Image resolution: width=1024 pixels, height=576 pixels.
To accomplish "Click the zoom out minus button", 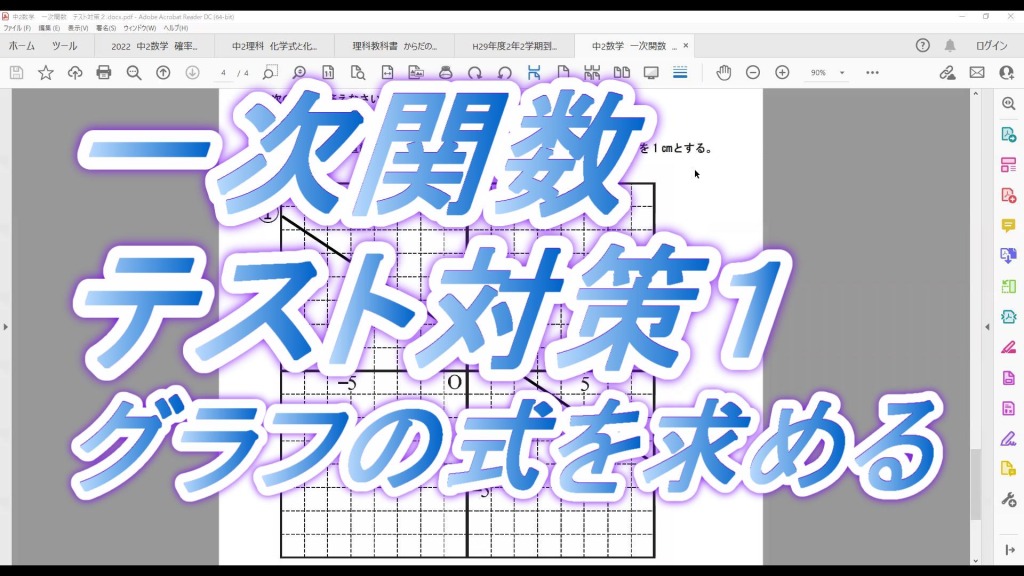I will tap(753, 73).
